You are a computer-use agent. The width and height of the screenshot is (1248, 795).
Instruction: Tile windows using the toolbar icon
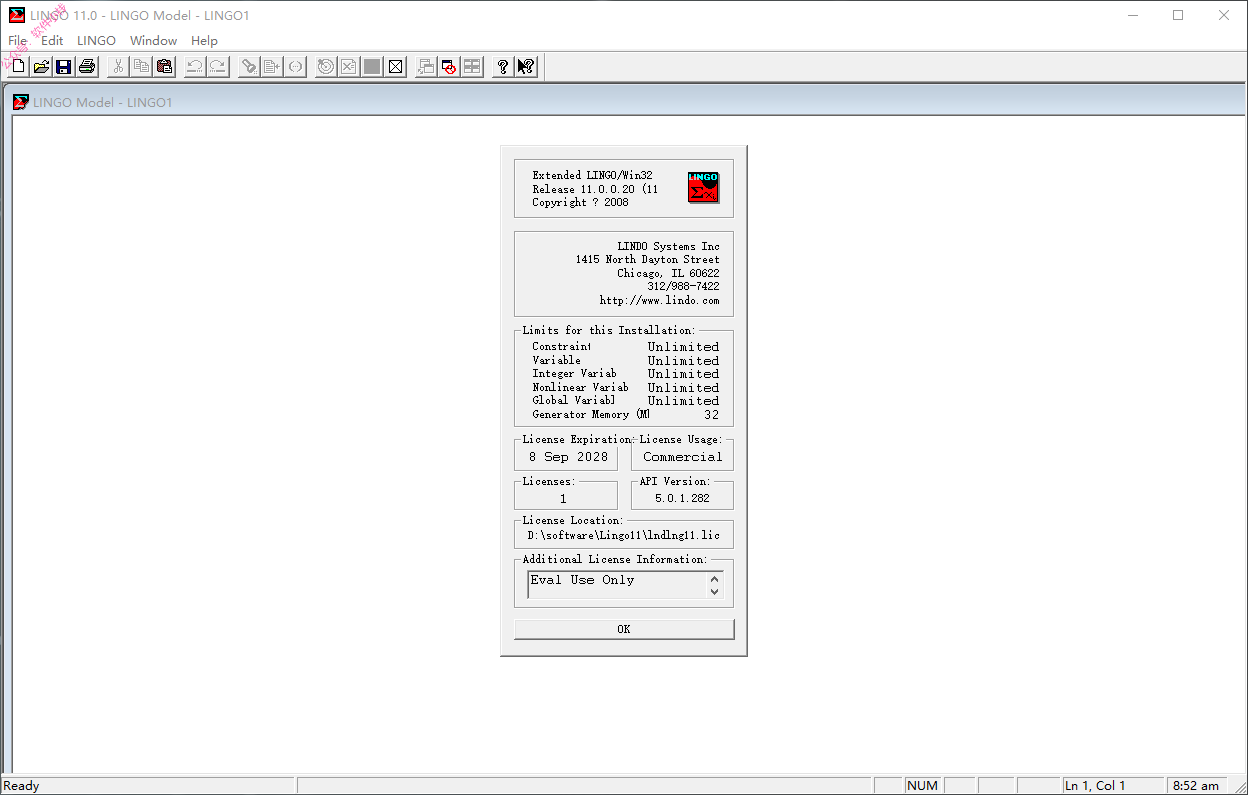click(x=472, y=67)
